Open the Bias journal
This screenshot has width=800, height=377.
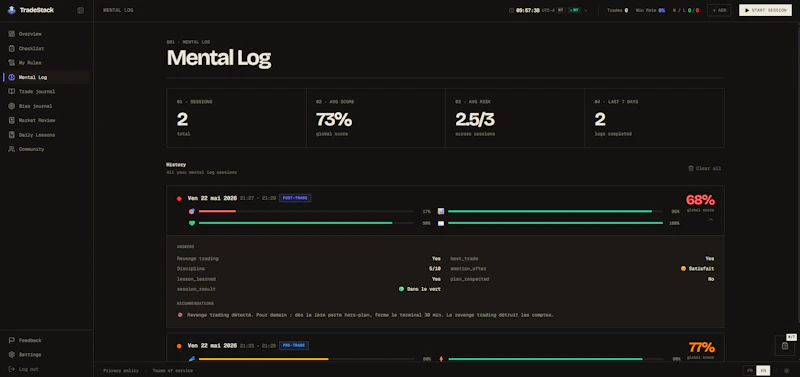46,106
